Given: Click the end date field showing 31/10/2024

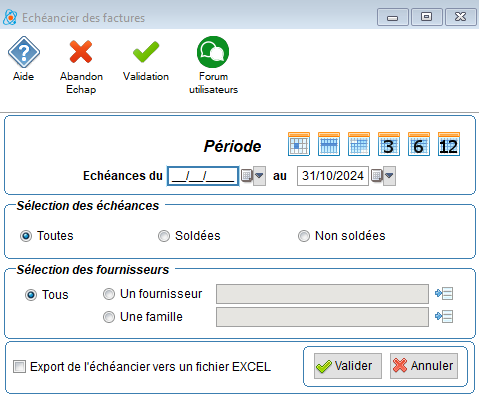Looking at the screenshot, I should (x=333, y=176).
